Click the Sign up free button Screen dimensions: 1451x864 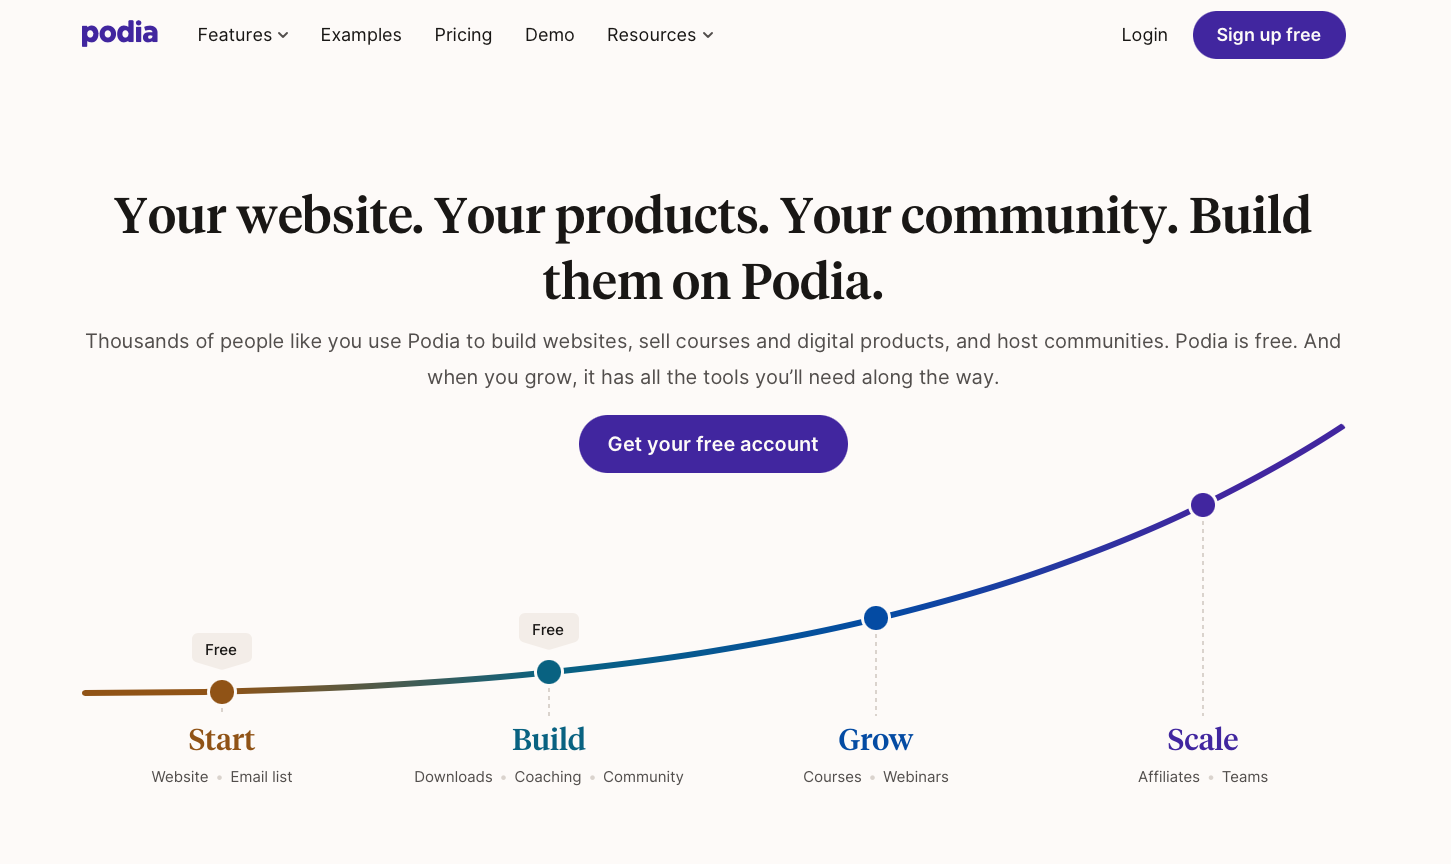tap(1269, 35)
